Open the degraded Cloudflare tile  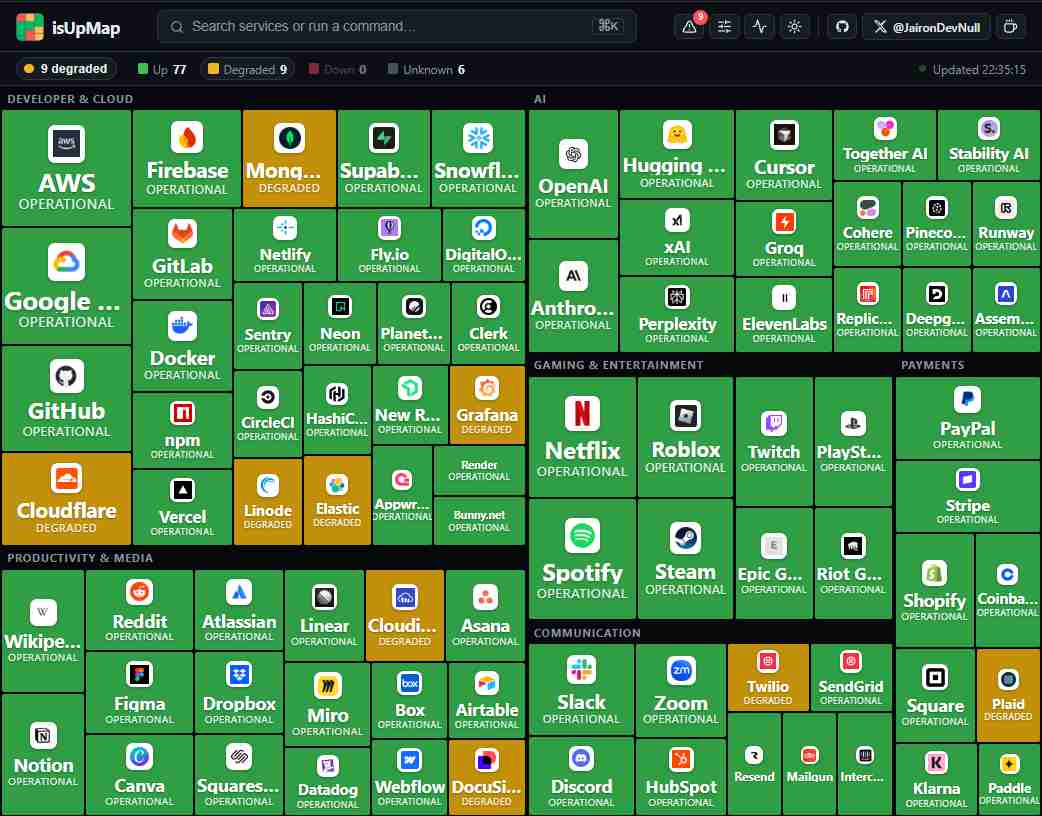click(66, 499)
